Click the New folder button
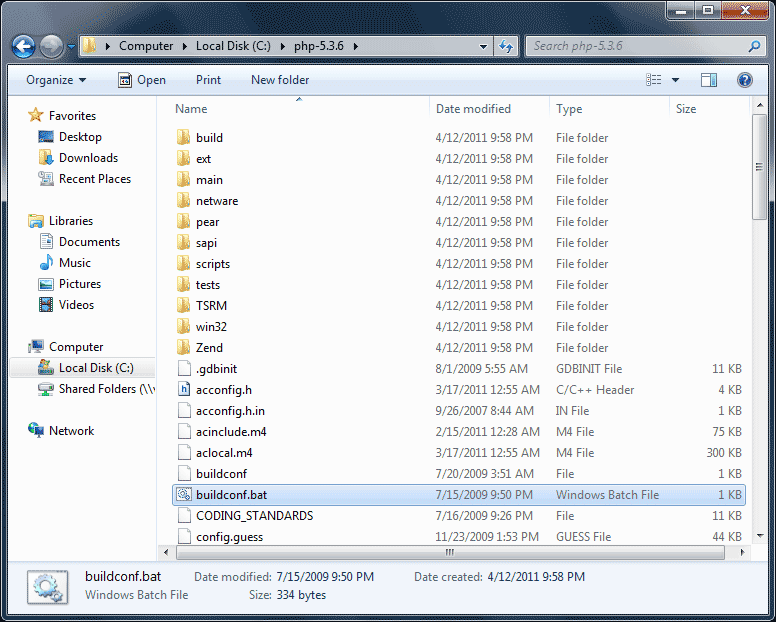This screenshot has height=622, width=776. tap(280, 80)
